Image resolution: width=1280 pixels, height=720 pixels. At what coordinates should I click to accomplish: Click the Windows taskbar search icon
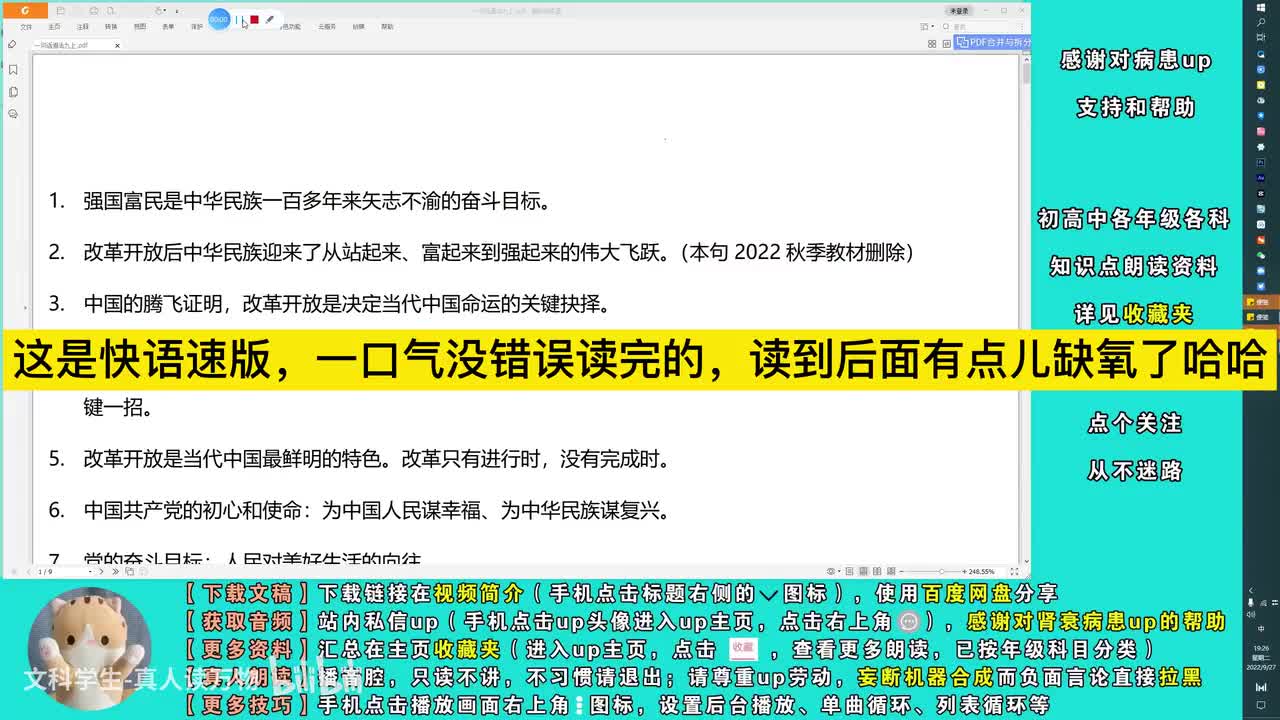point(1261,21)
